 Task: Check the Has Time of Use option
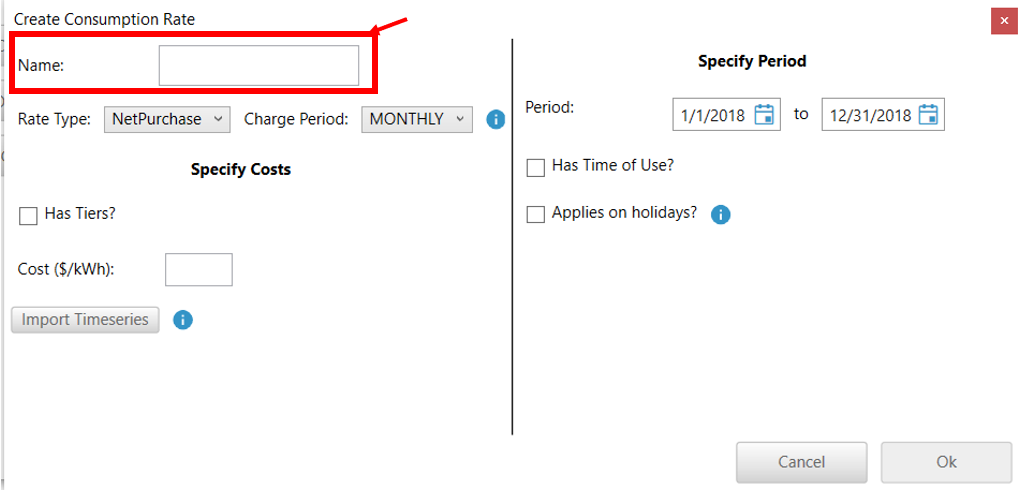pos(536,167)
